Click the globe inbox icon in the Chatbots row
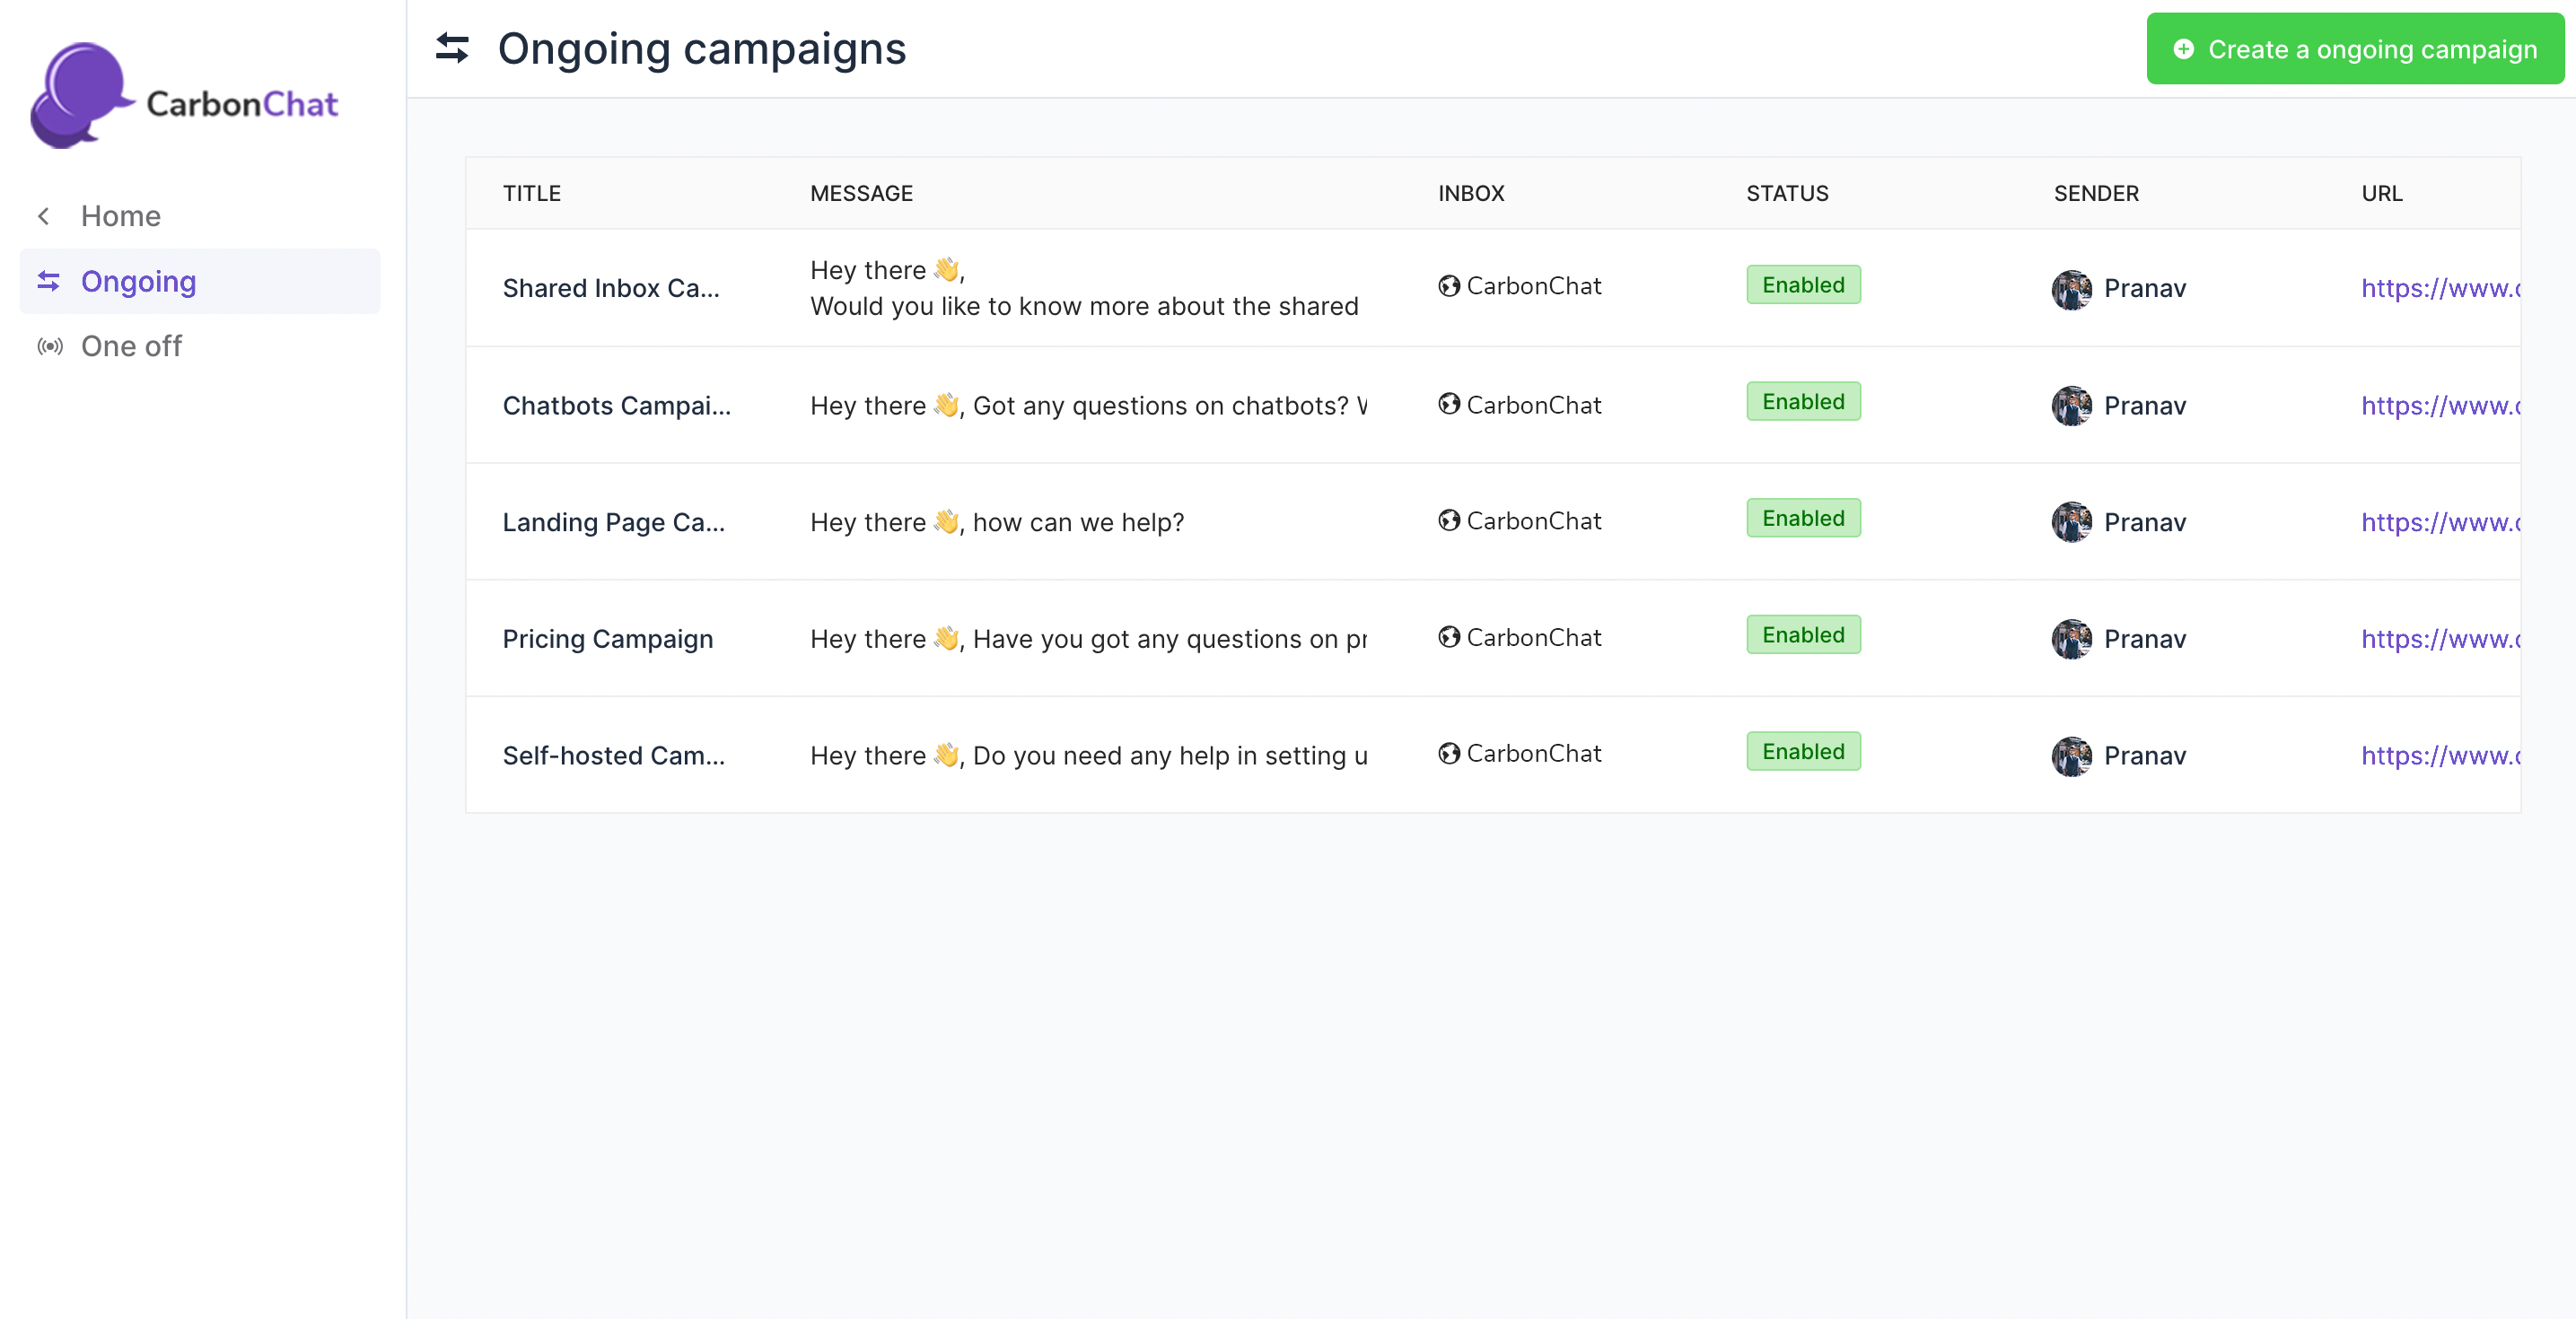Viewport: 2576px width, 1319px height. pyautogui.click(x=1448, y=404)
